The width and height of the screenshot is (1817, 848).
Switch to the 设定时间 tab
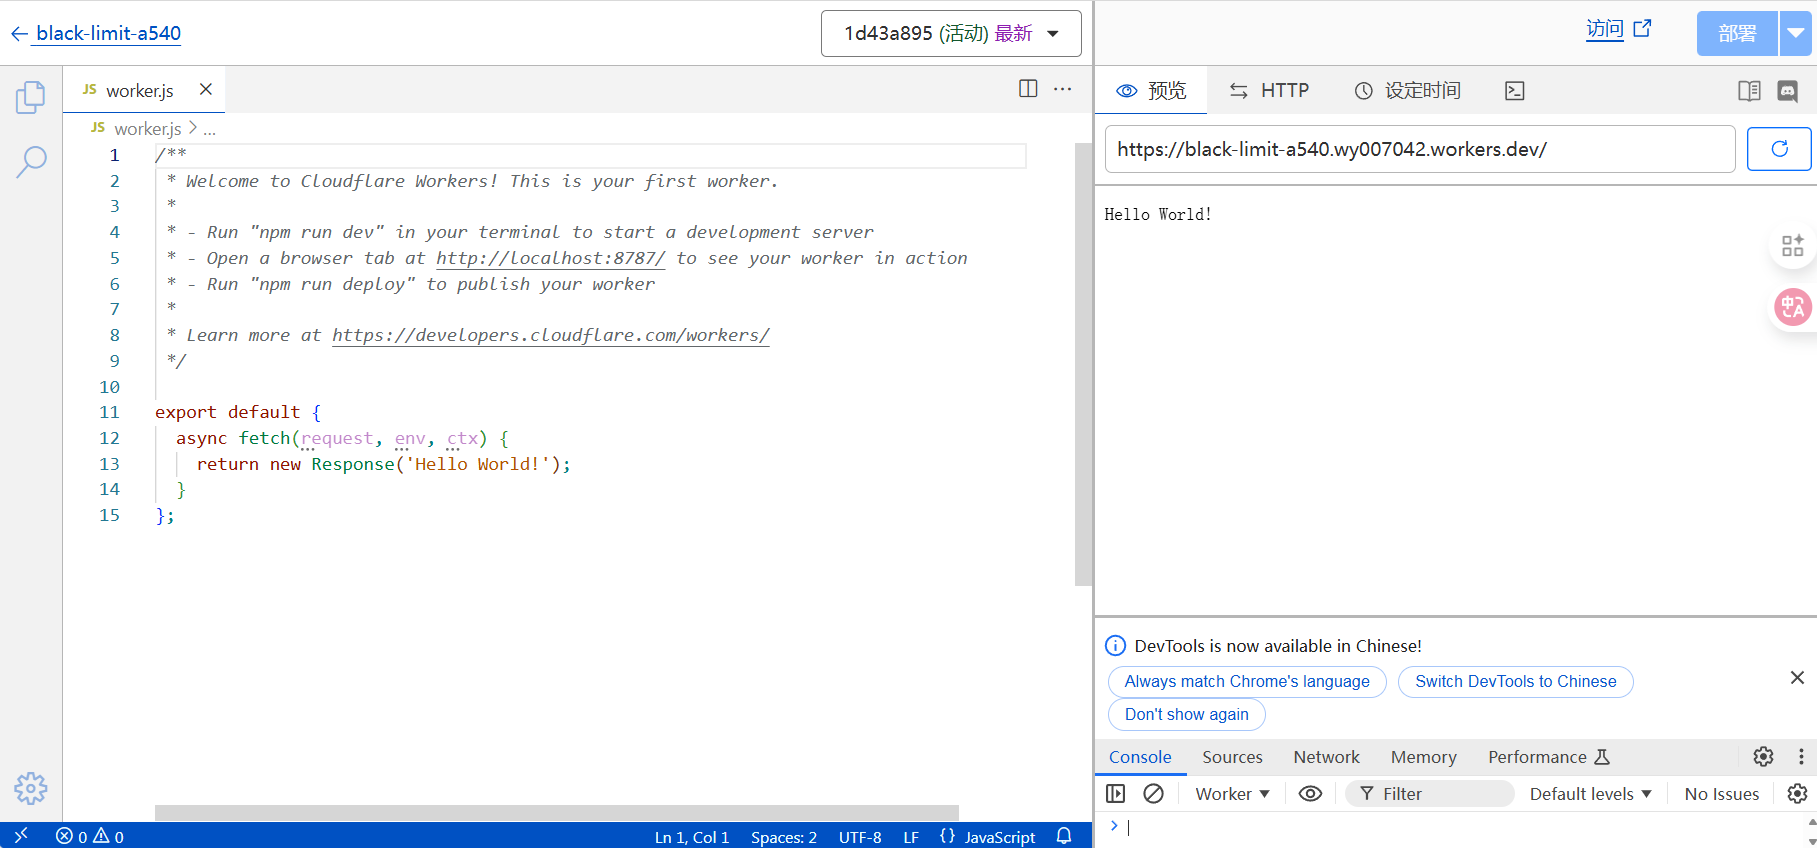pyautogui.click(x=1407, y=91)
